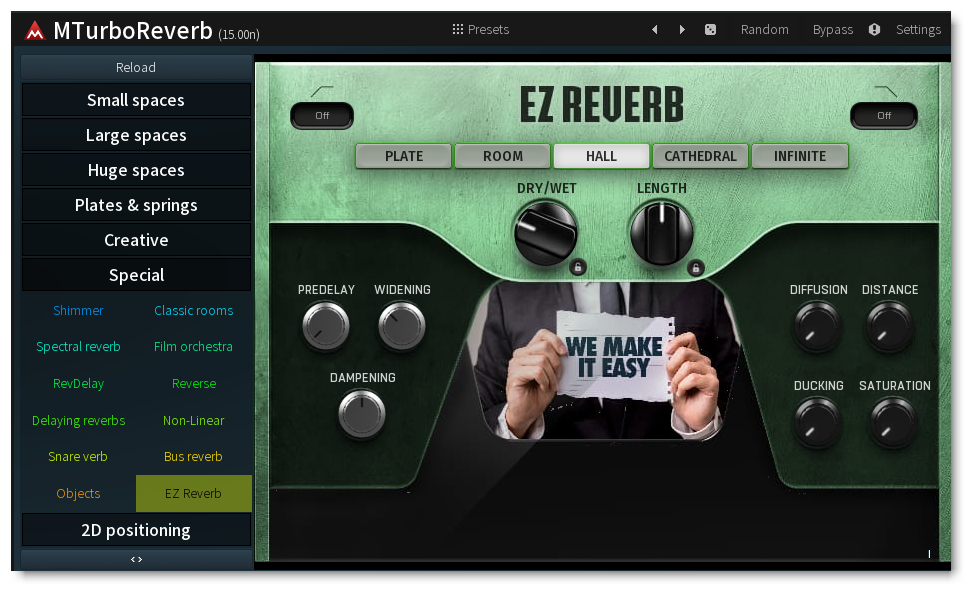Click the DIFFUSION knob
This screenshot has width=974, height=594.
(817, 326)
